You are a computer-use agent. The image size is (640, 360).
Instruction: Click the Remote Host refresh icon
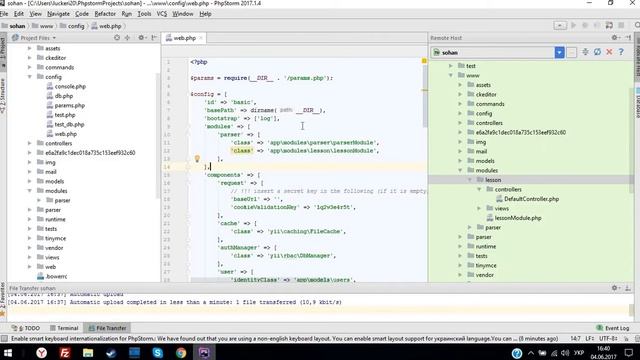point(597,52)
